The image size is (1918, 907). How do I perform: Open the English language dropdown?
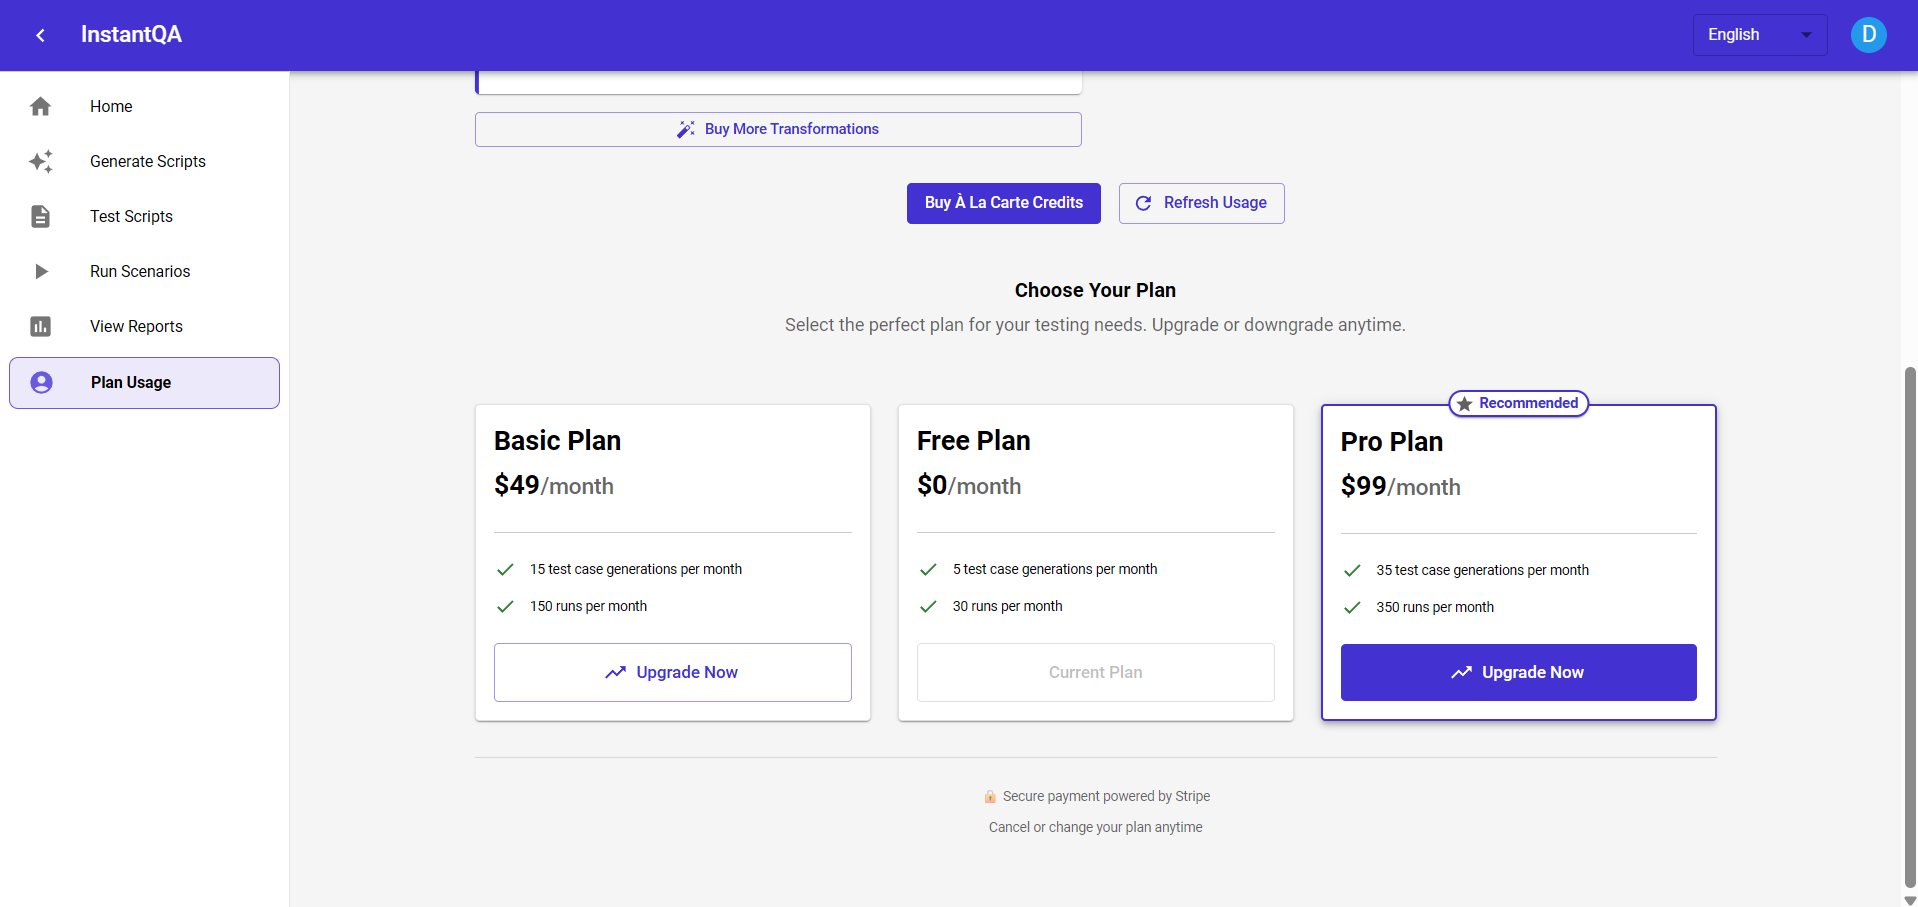coord(1745,35)
